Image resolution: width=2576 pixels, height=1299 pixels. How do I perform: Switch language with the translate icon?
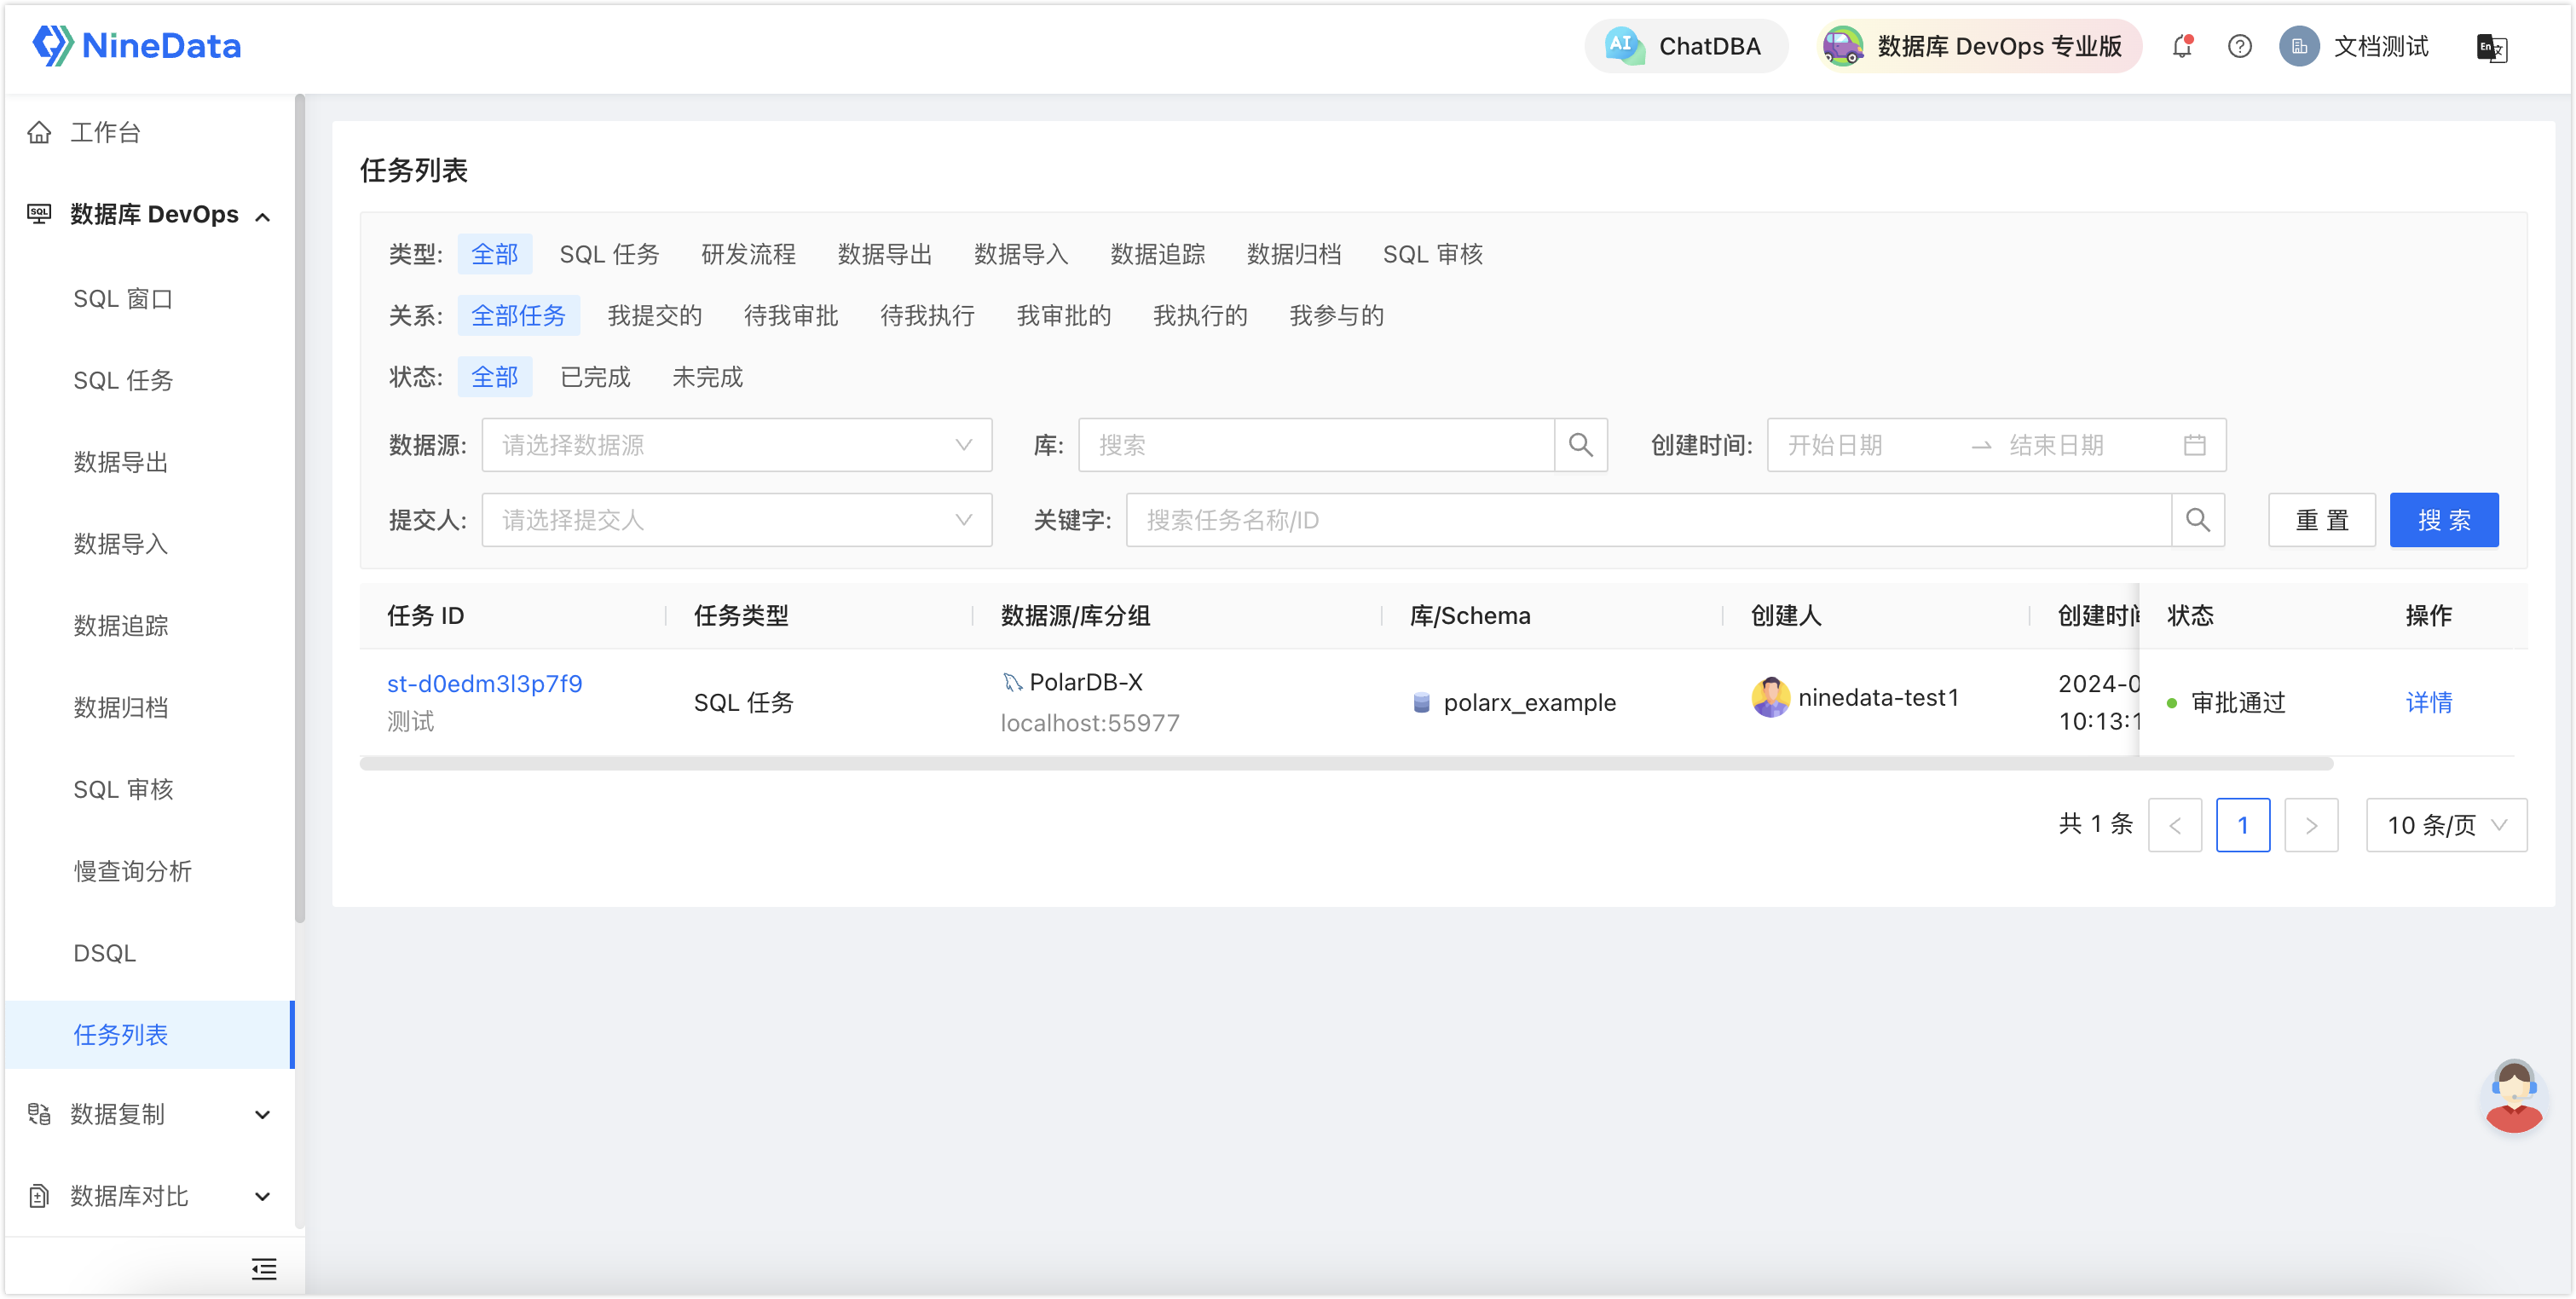[2490, 47]
